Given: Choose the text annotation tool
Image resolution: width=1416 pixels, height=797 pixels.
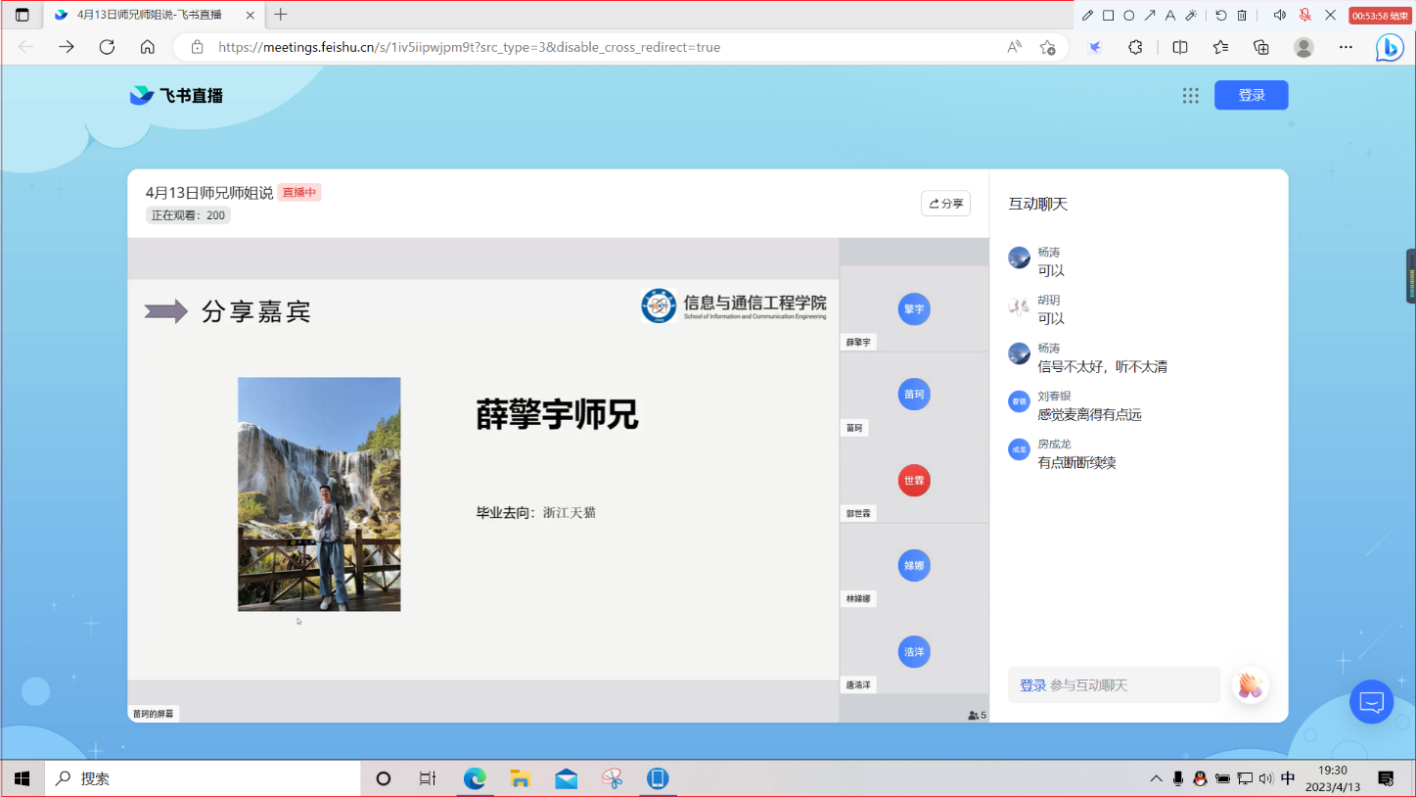Looking at the screenshot, I should [1170, 15].
